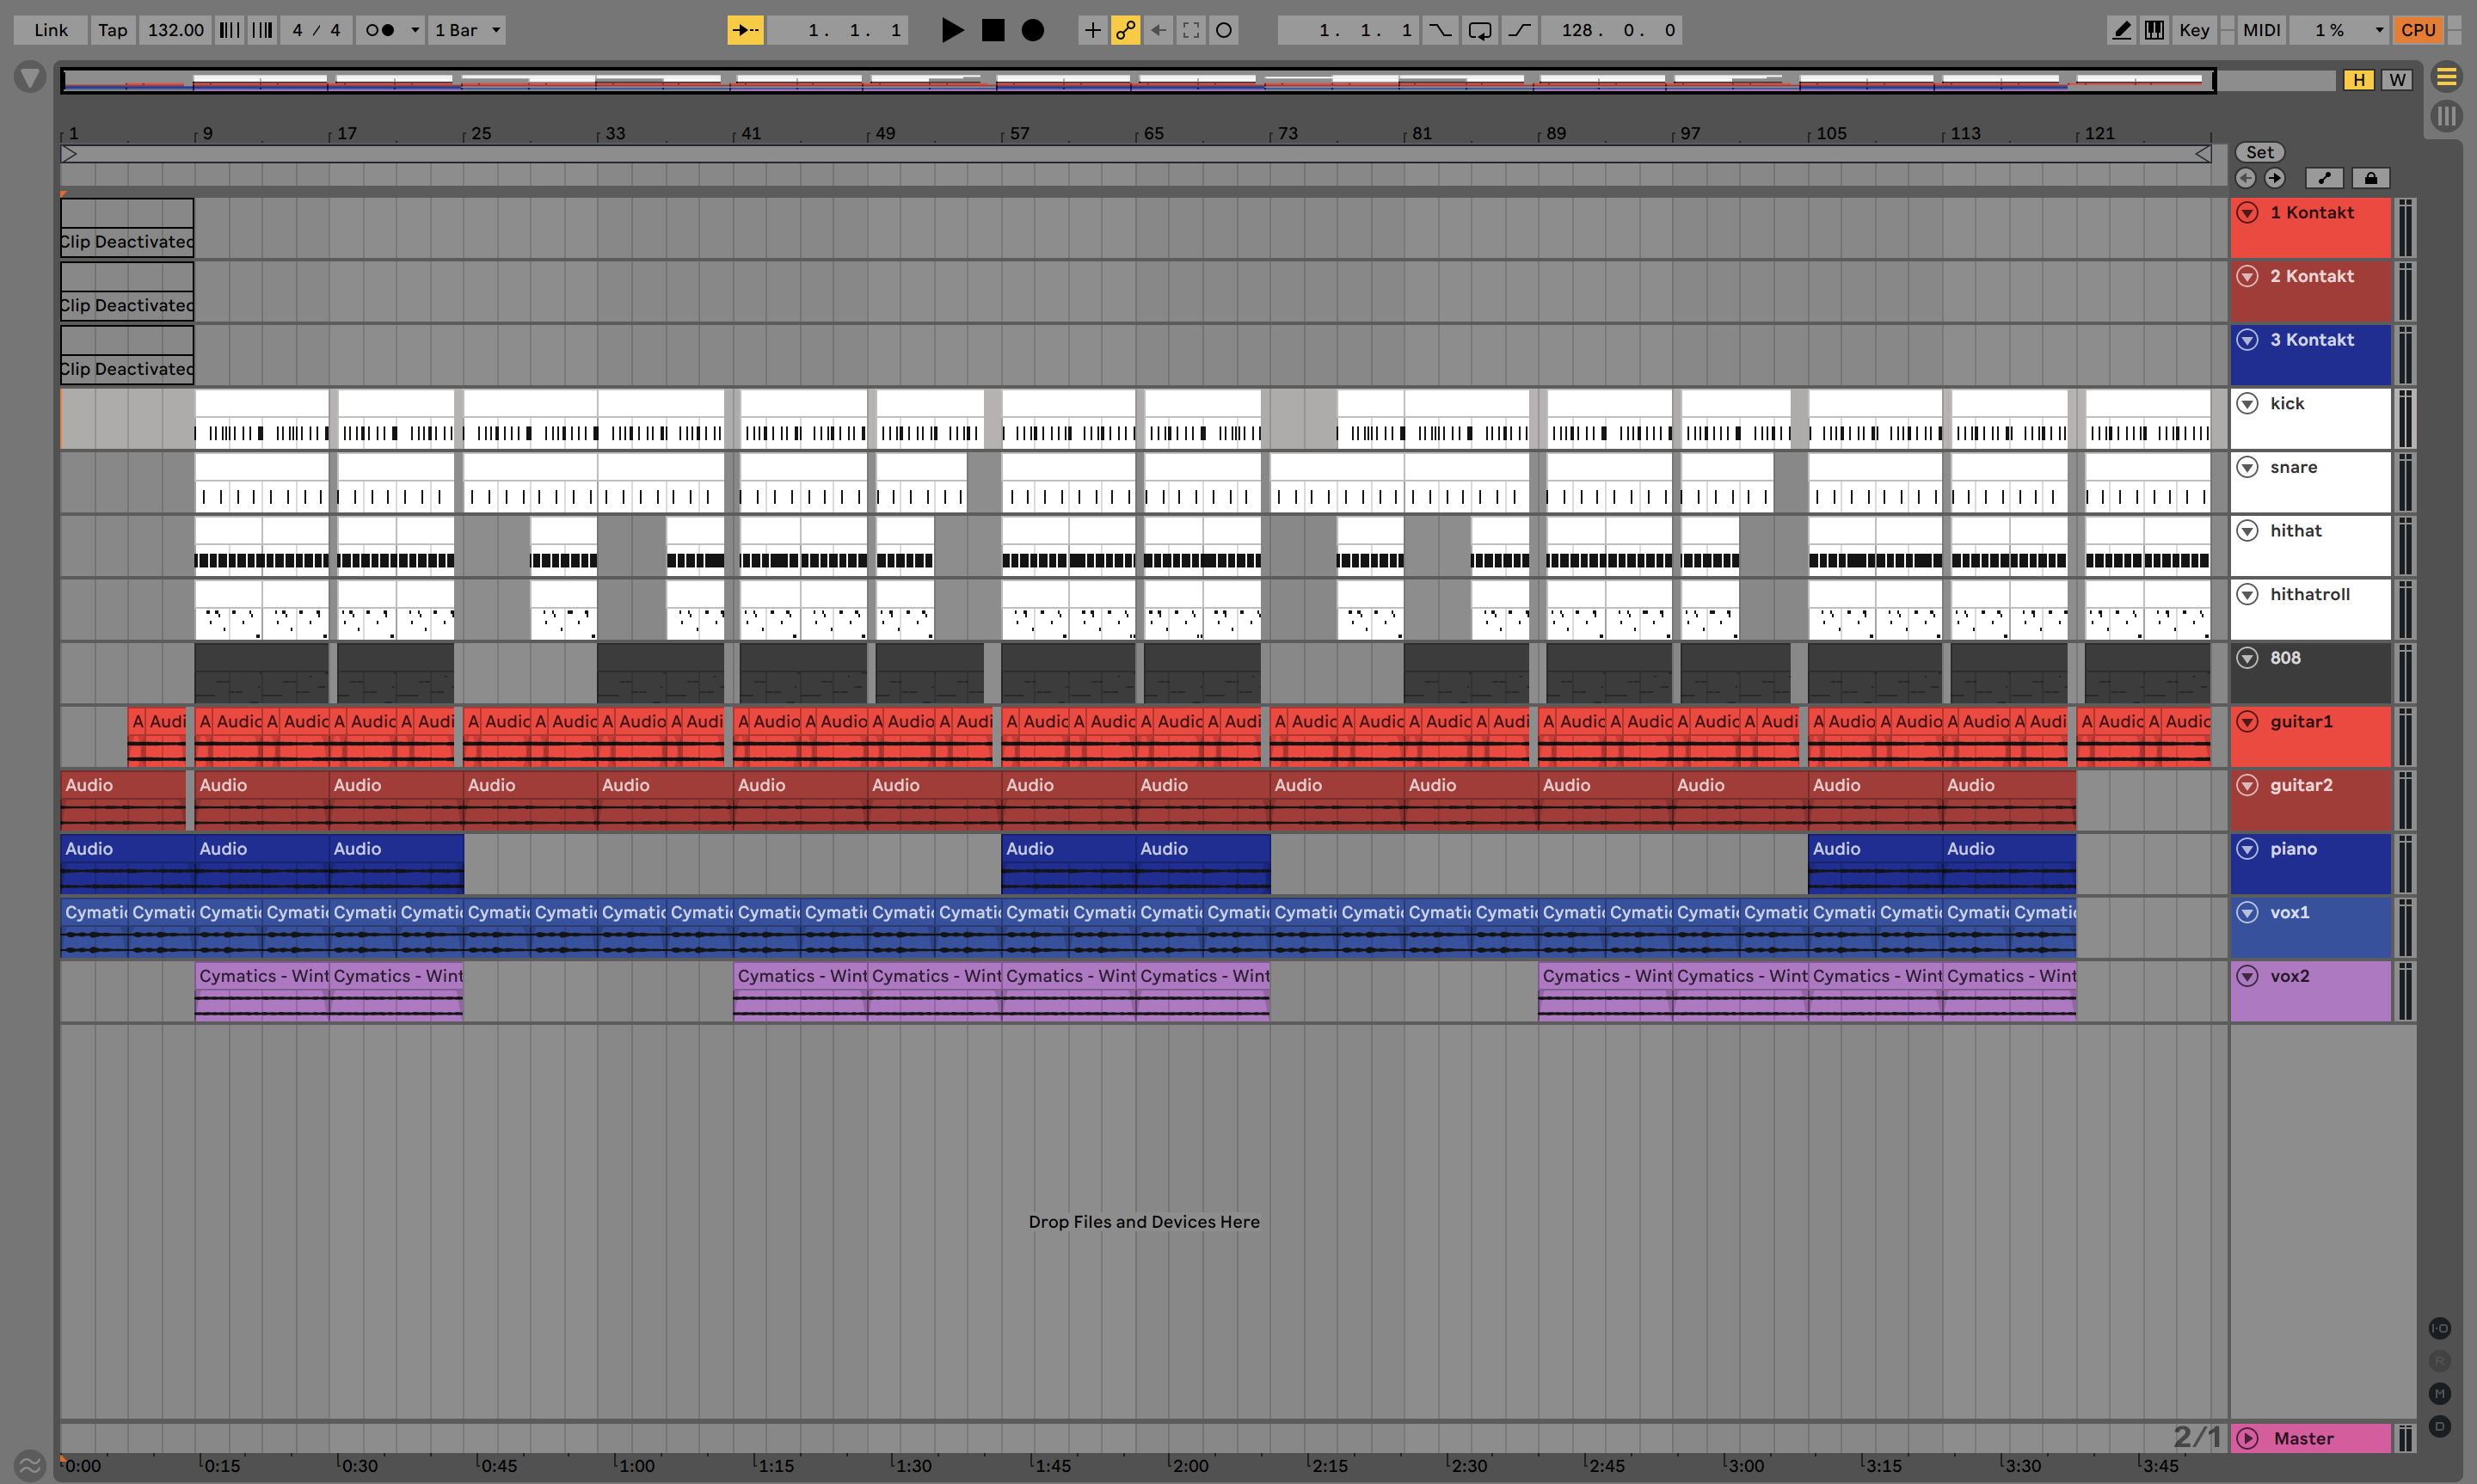Screen dimensions: 2477x1484
Task: Click the tempo field showing 132.00
Action: coord(175,30)
